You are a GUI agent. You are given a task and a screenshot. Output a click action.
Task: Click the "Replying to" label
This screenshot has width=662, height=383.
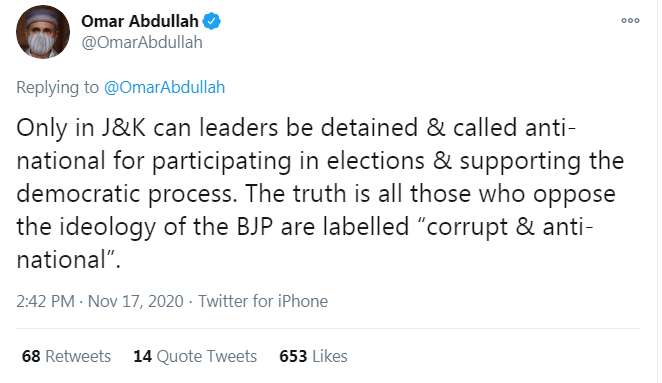[x=57, y=87]
